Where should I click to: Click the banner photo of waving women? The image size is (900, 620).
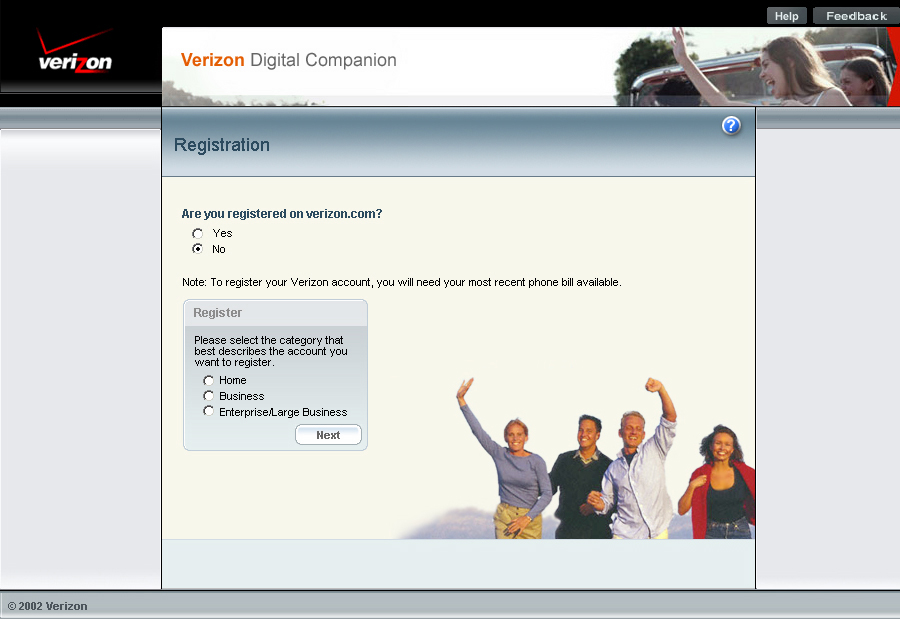tap(760, 67)
